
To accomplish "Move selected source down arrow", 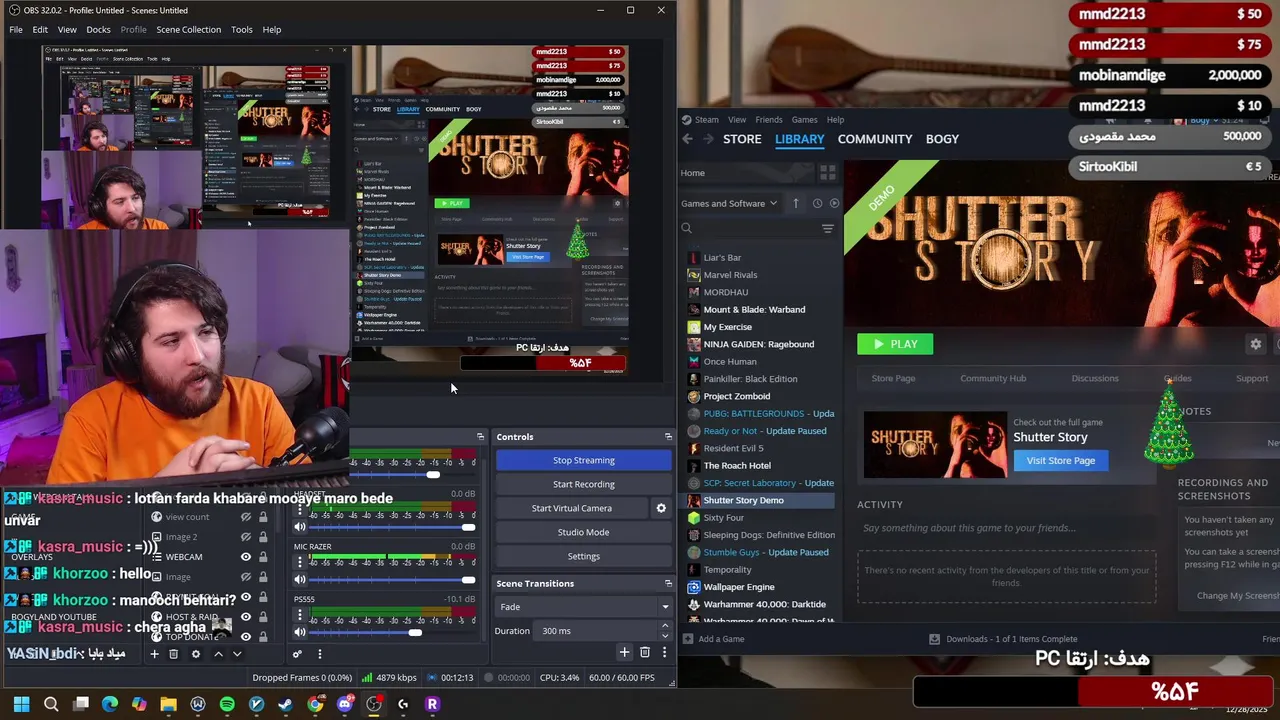I will point(237,654).
